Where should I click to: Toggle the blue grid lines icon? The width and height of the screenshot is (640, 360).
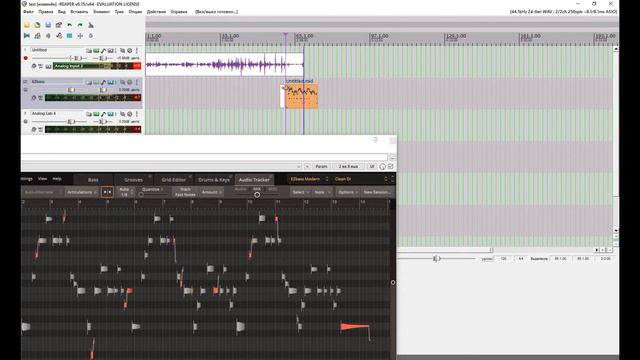click(x=69, y=36)
